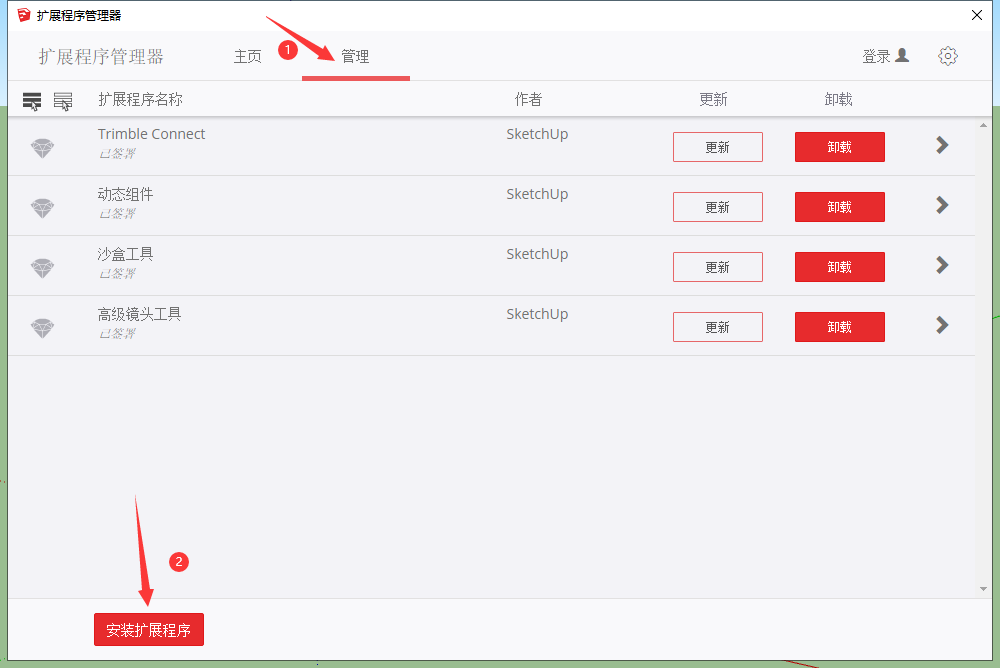Select the 沙盒工具 name text

[x=125, y=254]
